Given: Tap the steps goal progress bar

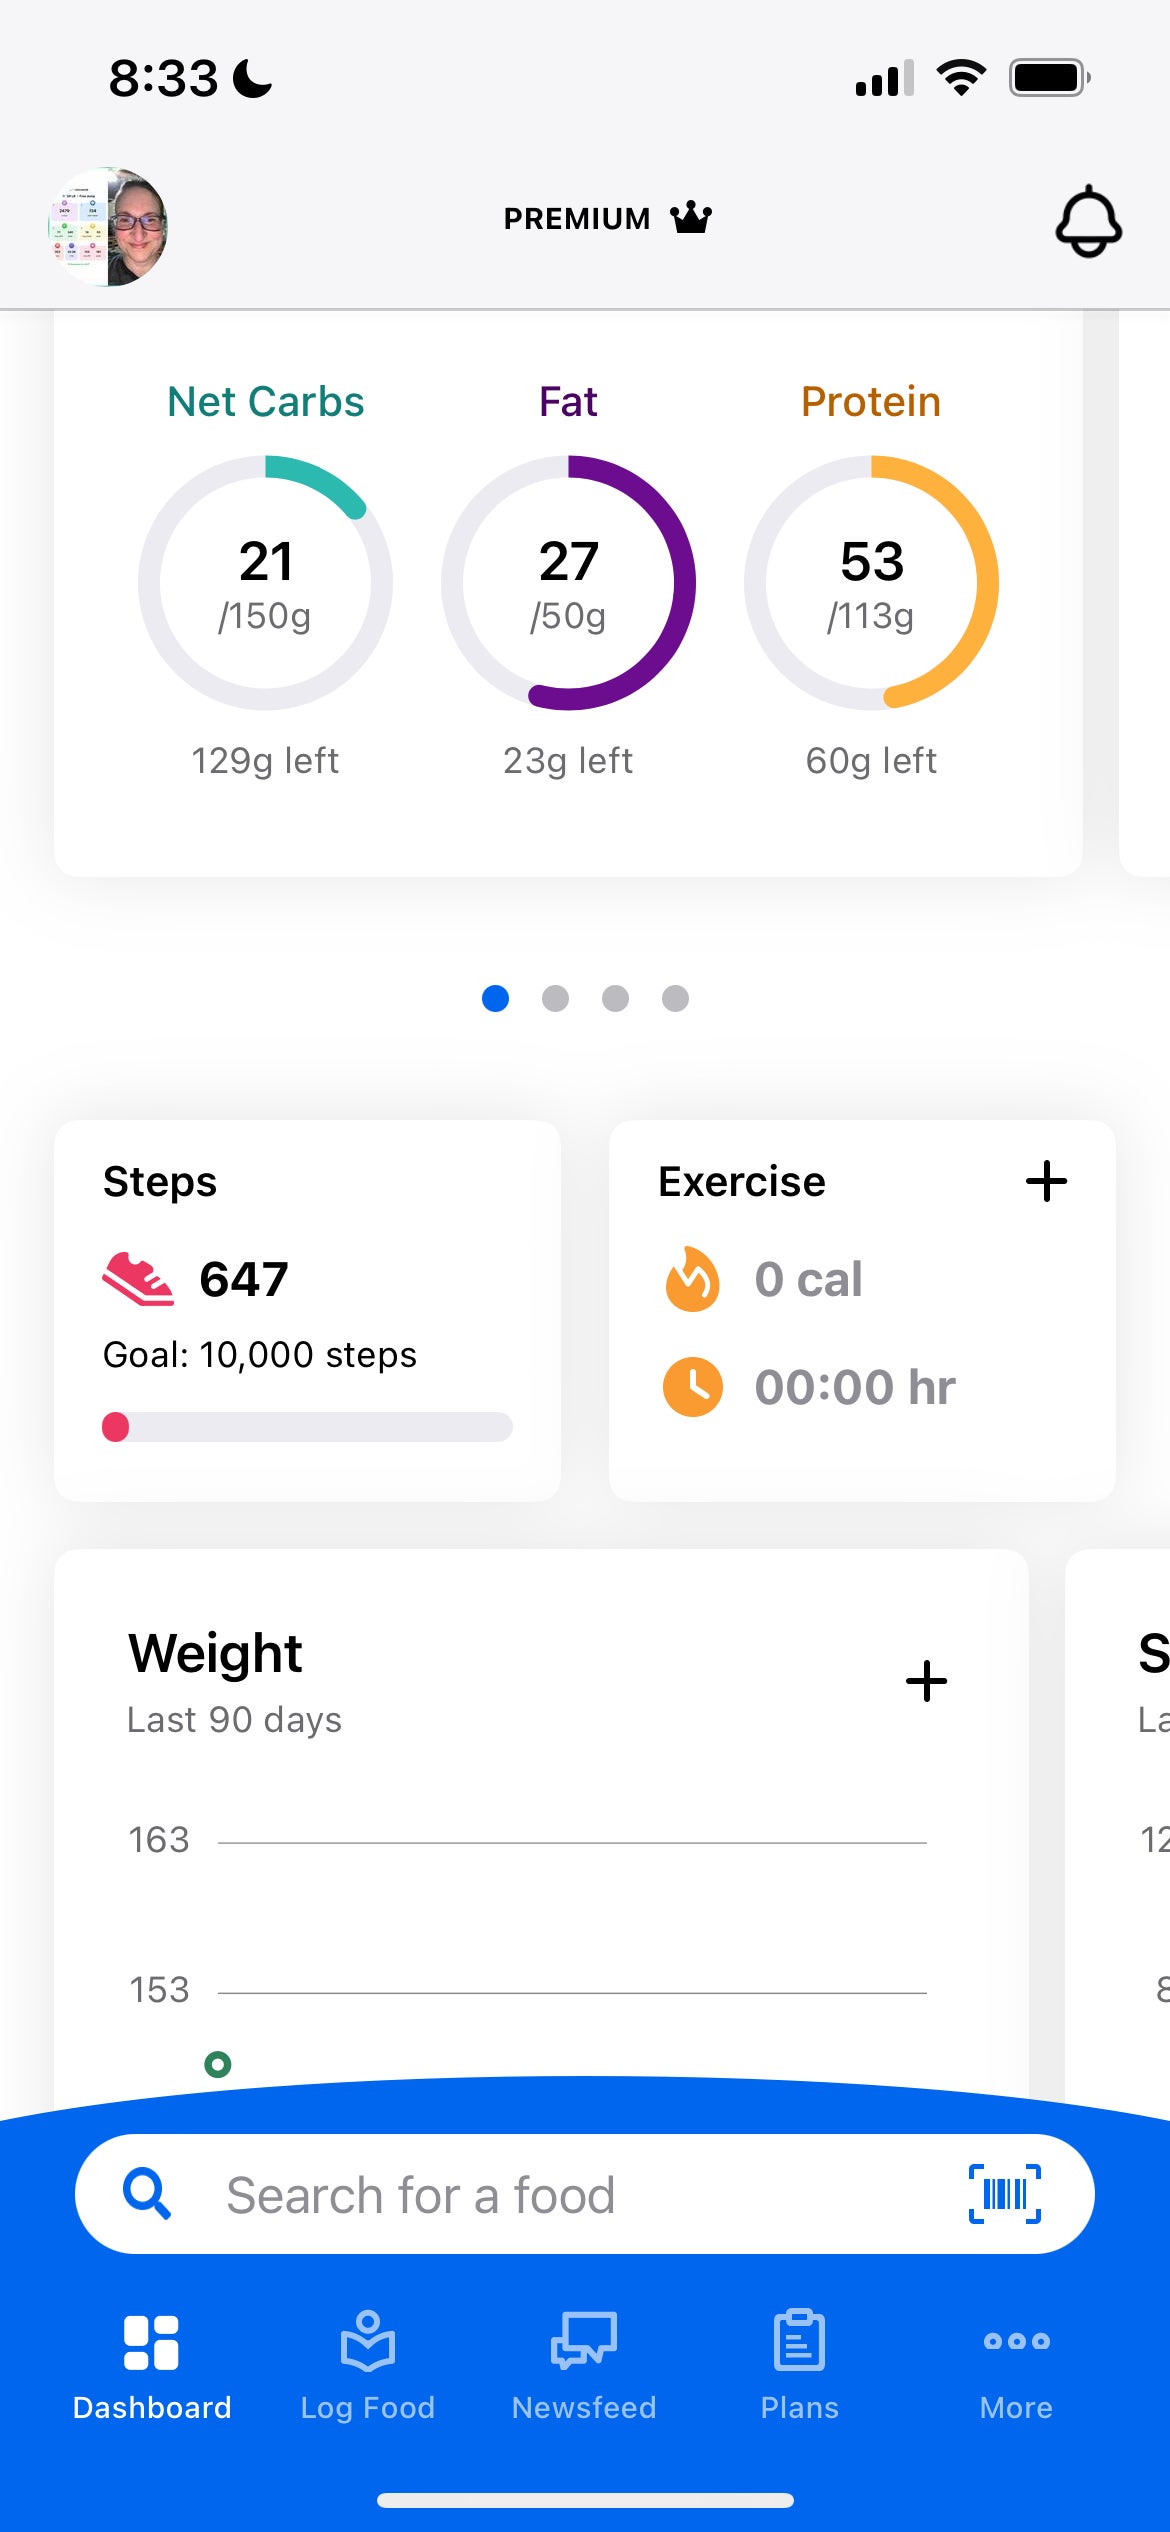Looking at the screenshot, I should pyautogui.click(x=307, y=1427).
